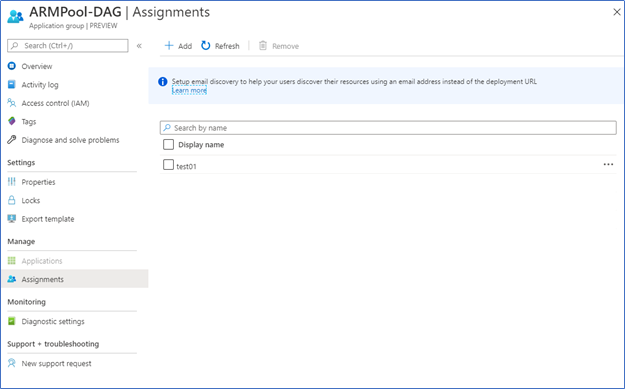
Task: Select Access control (IAM) icon
Action: point(12,103)
